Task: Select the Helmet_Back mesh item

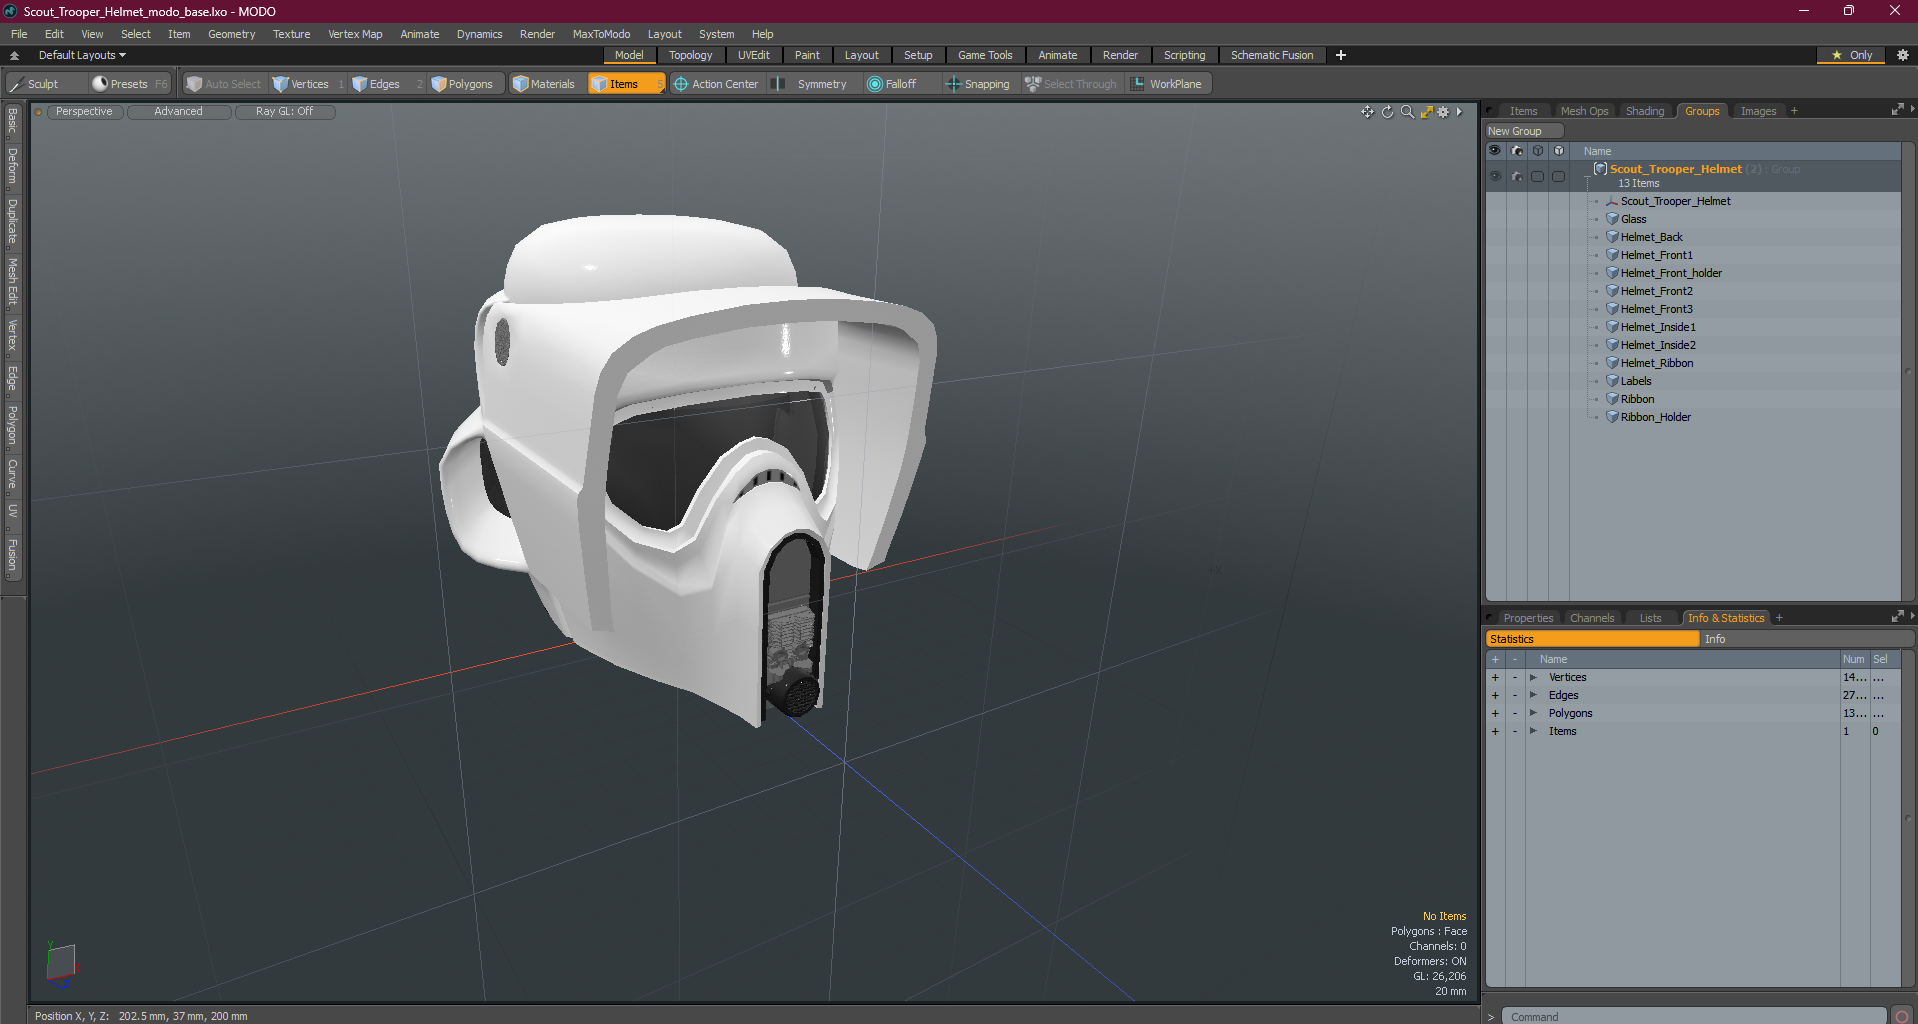Action: tap(1651, 237)
